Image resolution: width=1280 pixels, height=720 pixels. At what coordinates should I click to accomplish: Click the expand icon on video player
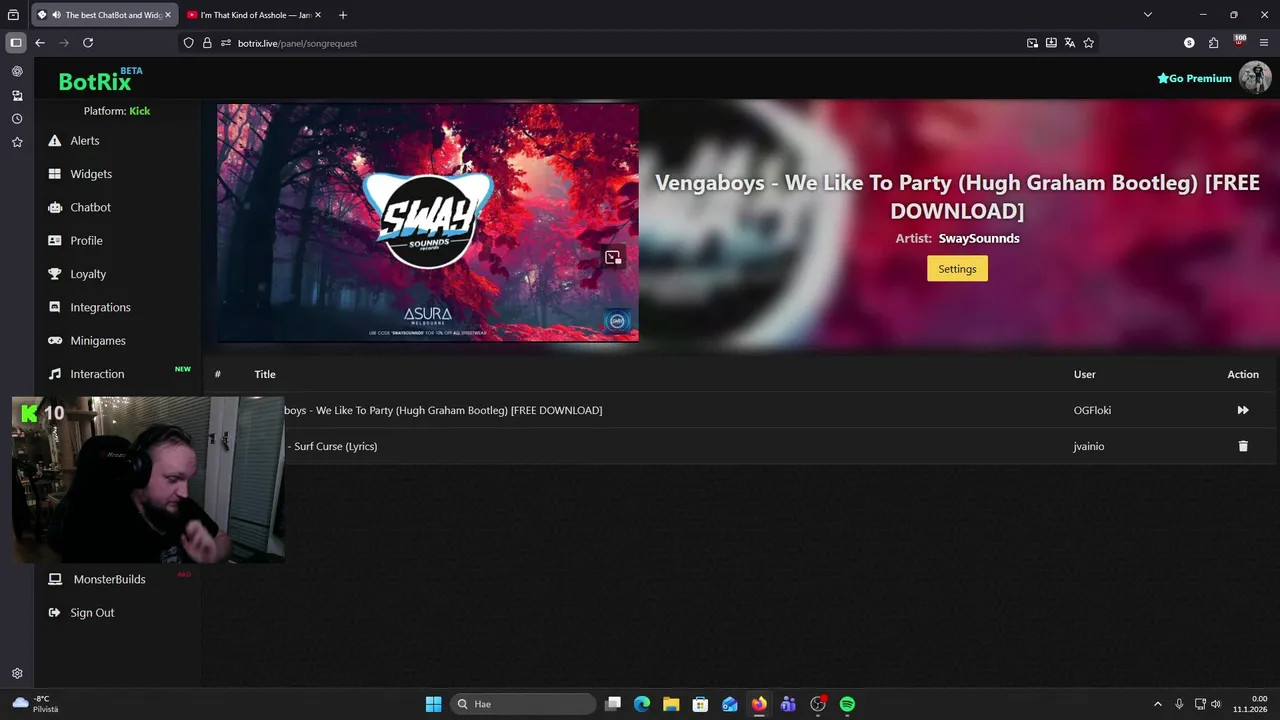pos(613,257)
